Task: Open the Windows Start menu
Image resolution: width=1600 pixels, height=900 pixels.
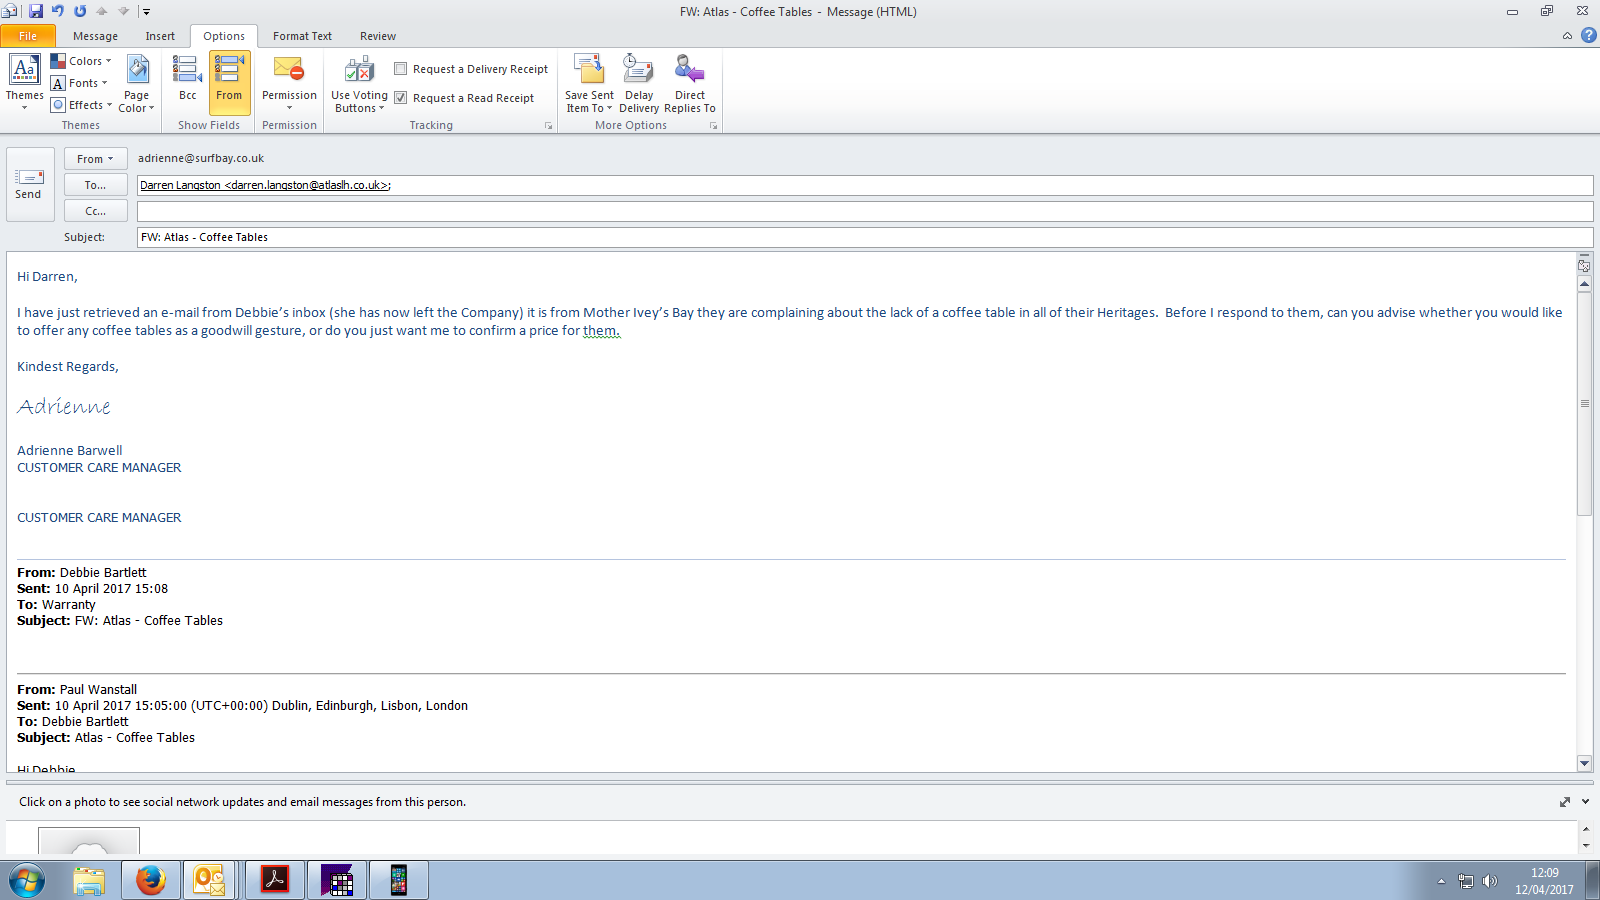Action: [x=27, y=880]
